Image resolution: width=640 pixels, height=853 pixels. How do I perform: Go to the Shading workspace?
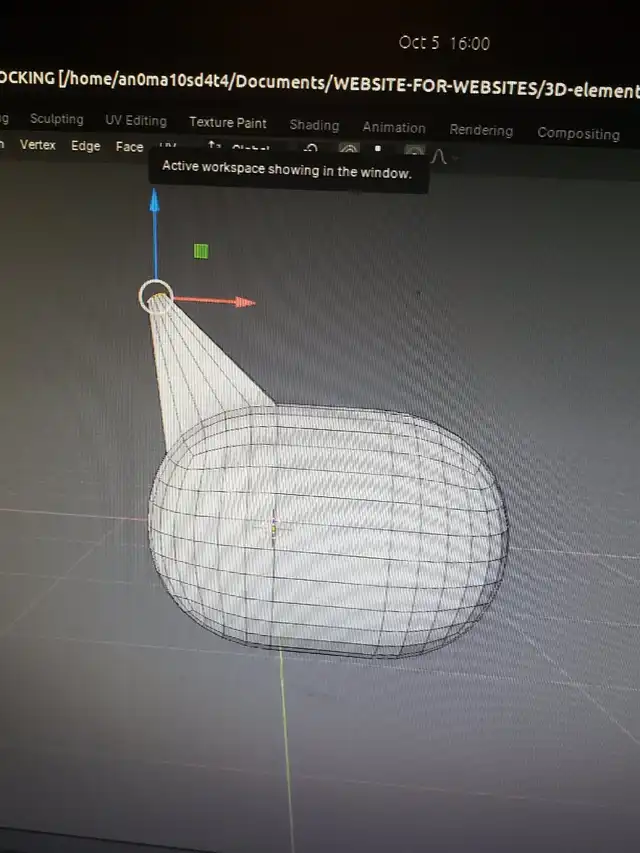point(314,125)
